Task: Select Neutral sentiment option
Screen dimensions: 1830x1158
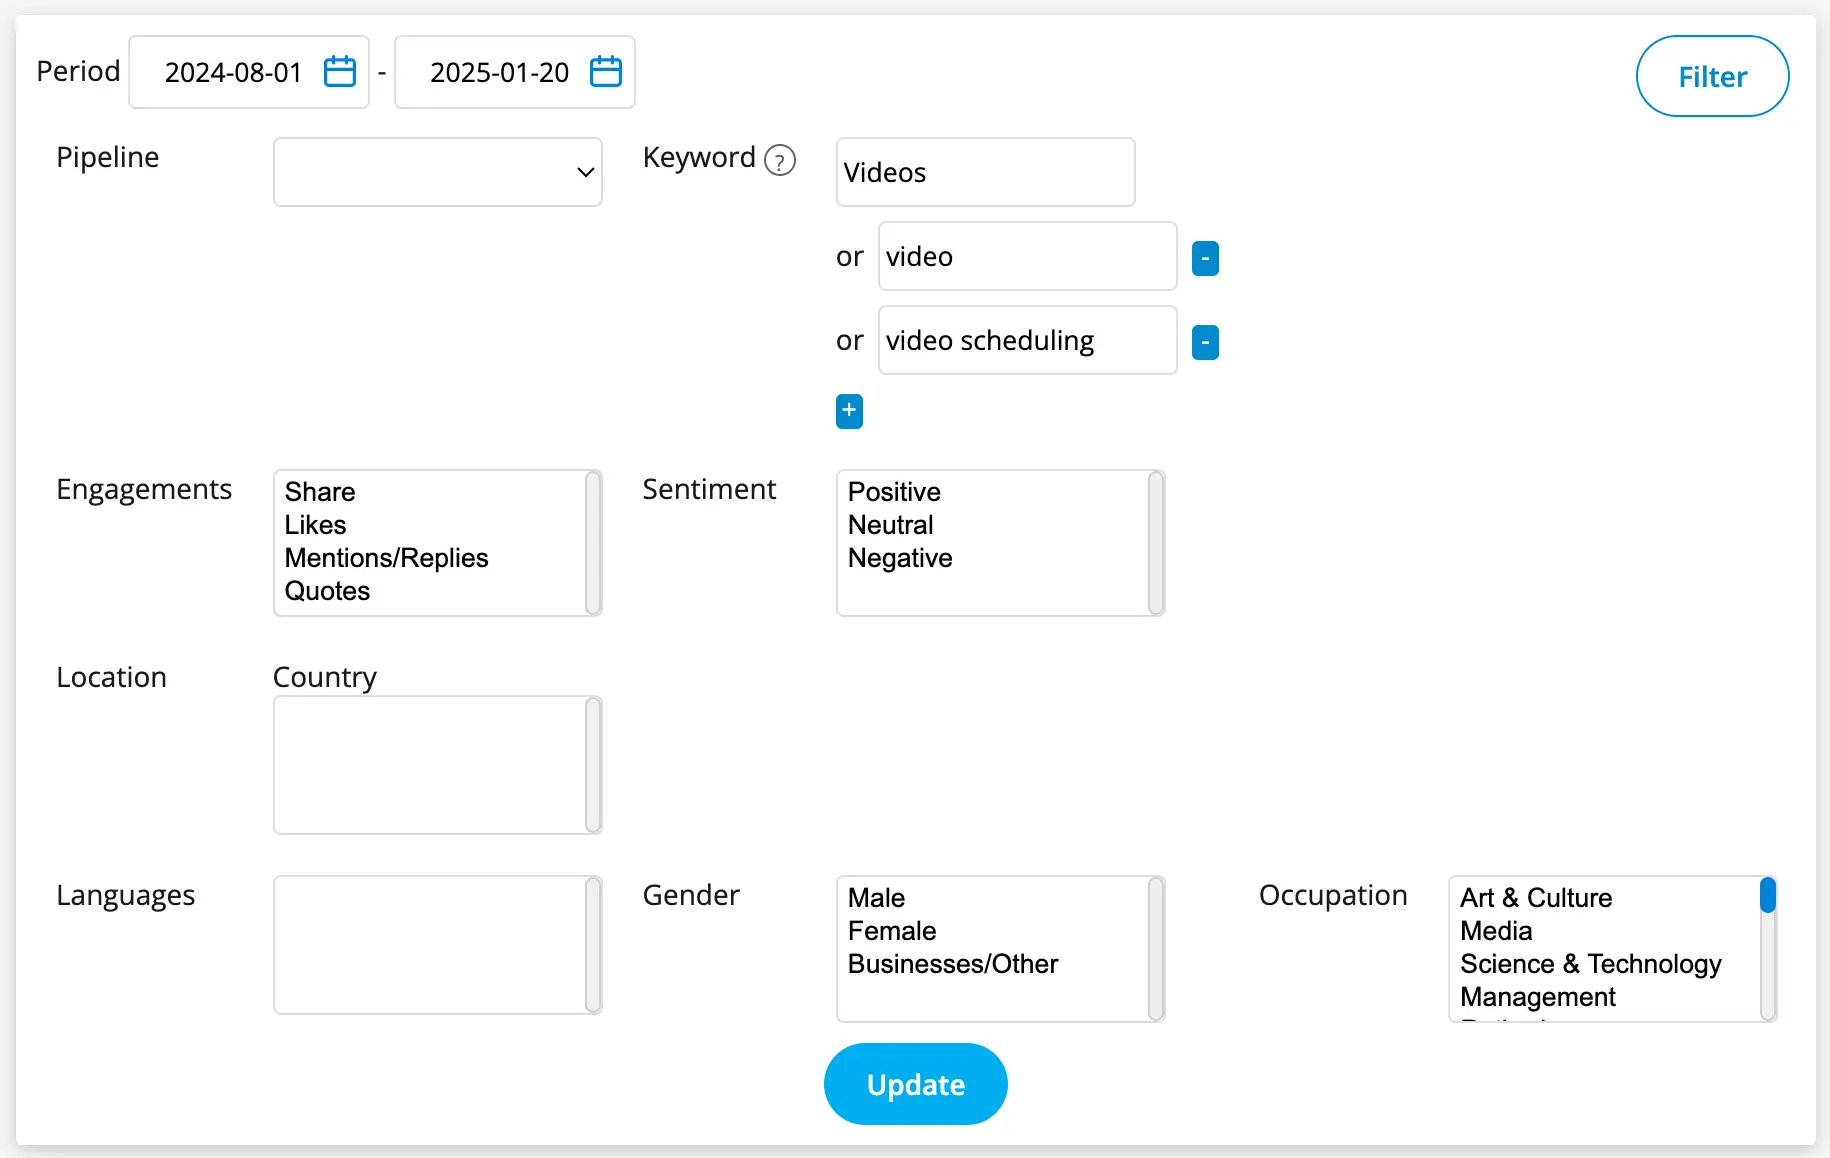Action: (x=994, y=525)
